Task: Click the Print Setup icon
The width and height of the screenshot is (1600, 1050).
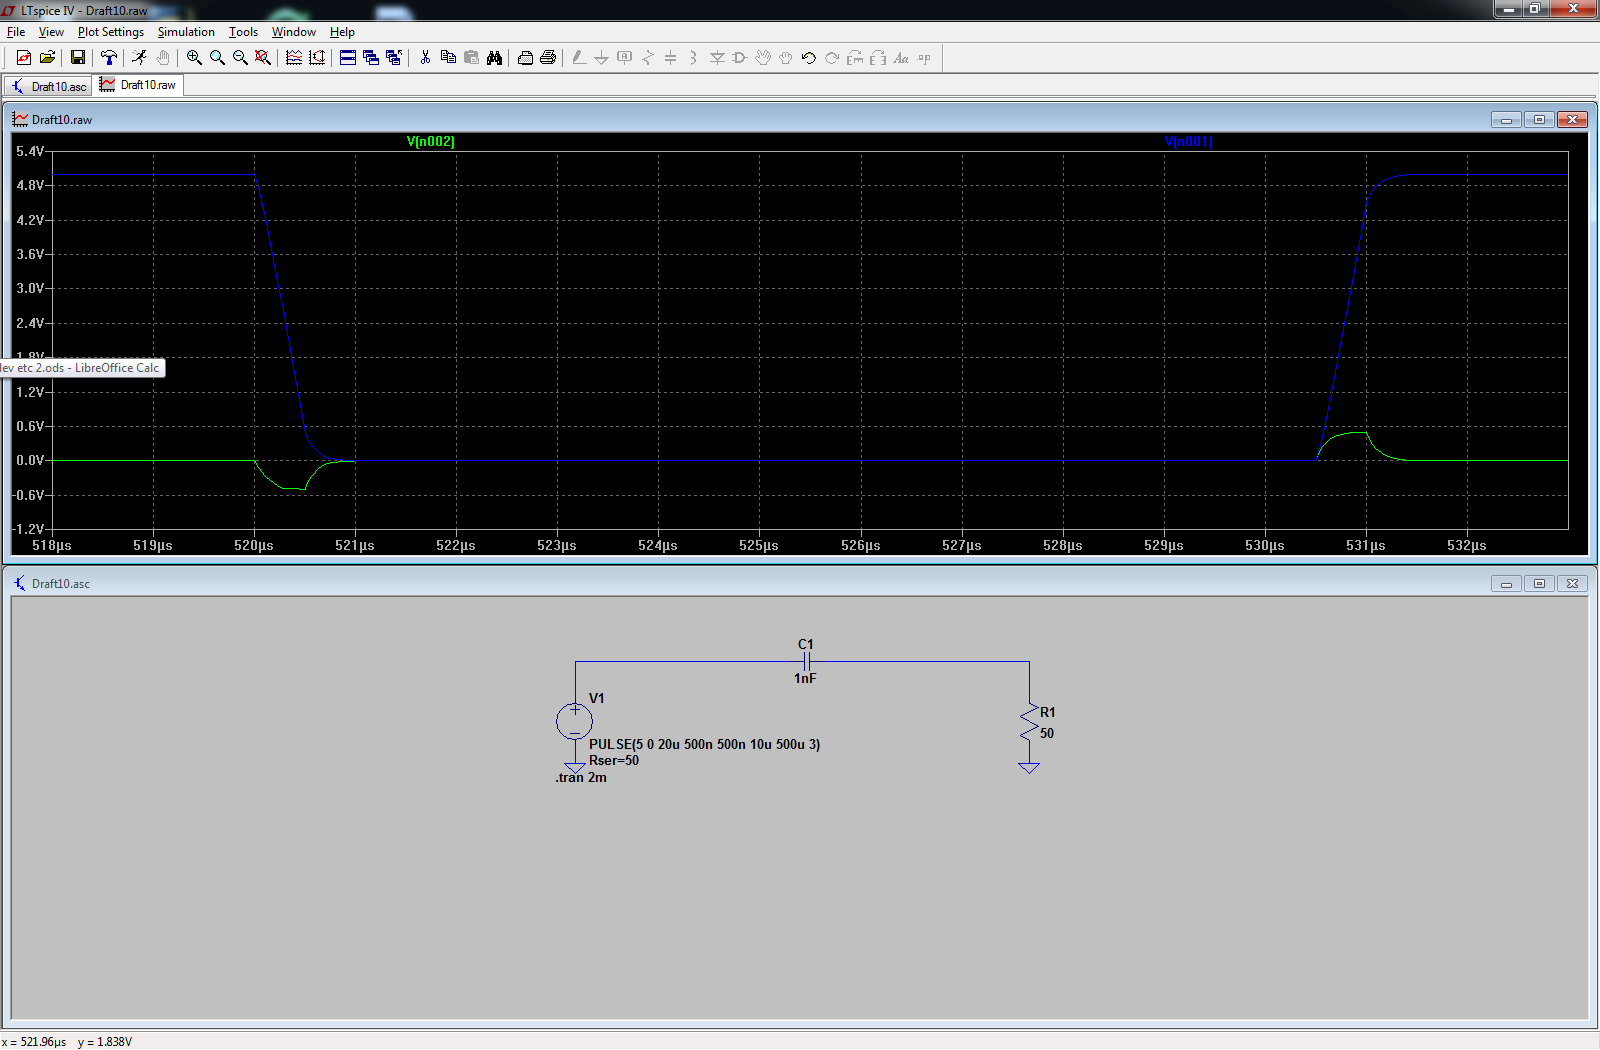Action: click(525, 58)
